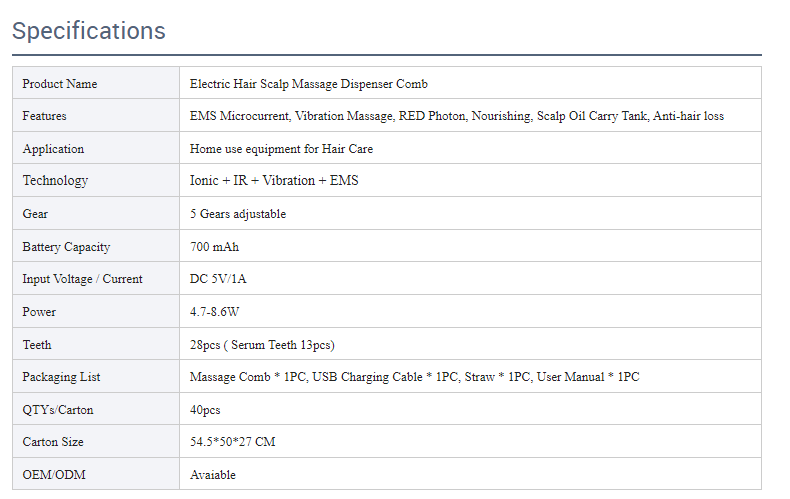Screen dimensions: 790x499
Task: Select the 700 mAh value
Action: coord(215,247)
